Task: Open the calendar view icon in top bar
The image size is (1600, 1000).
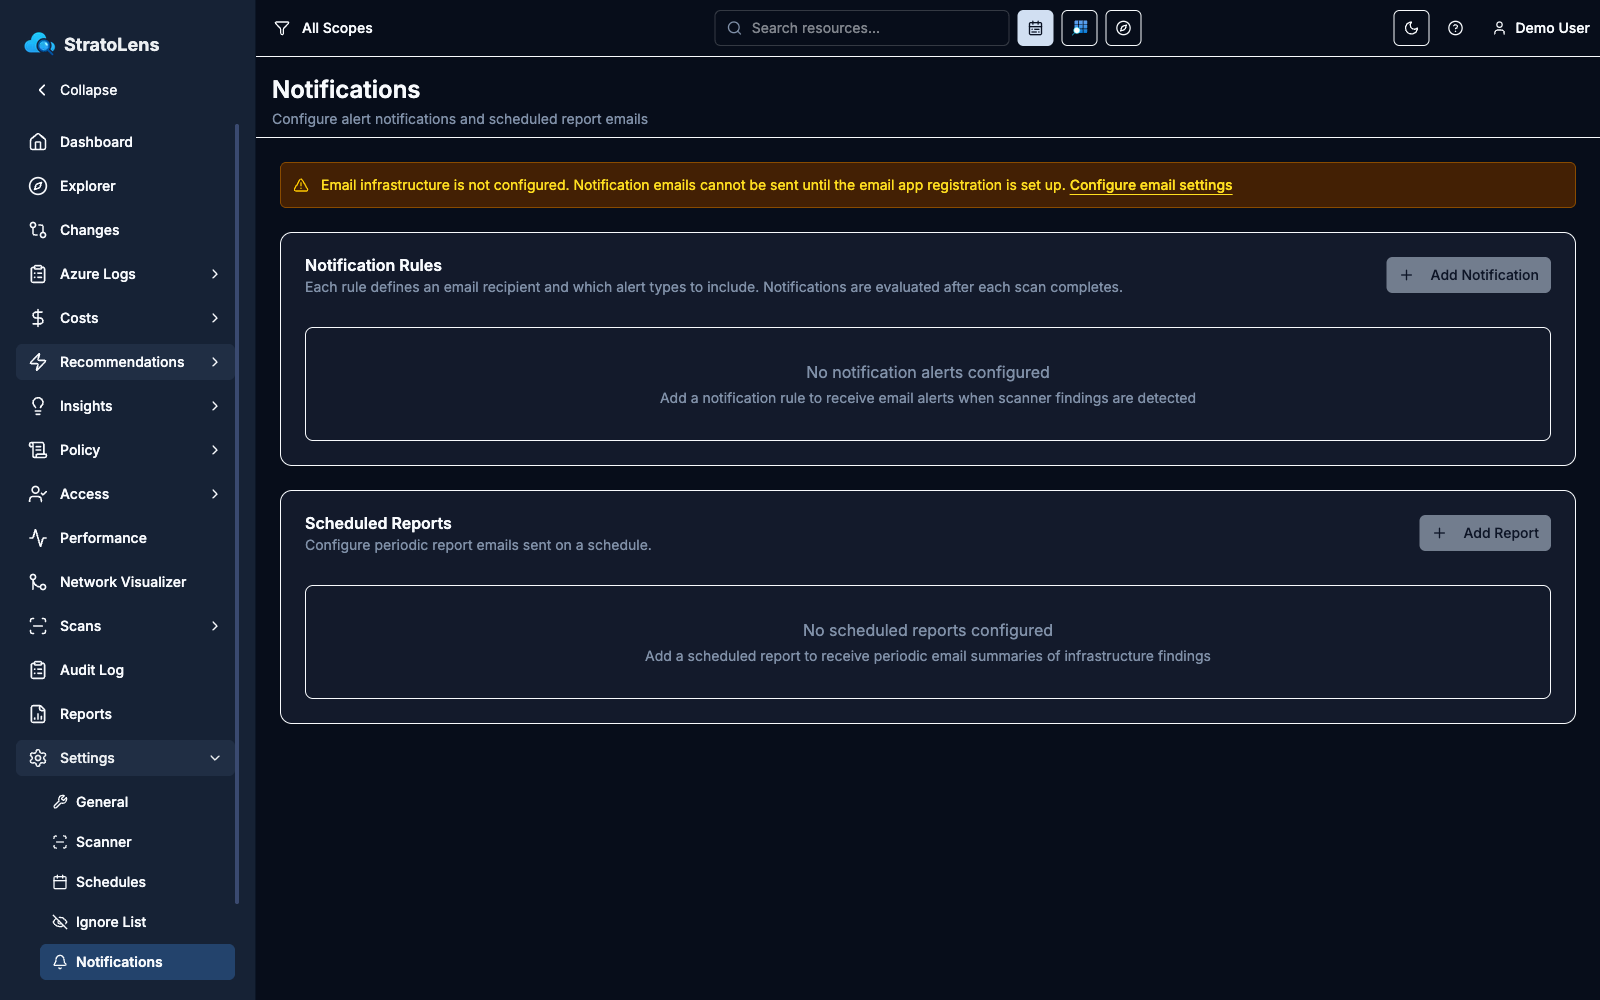Action: pyautogui.click(x=1035, y=28)
